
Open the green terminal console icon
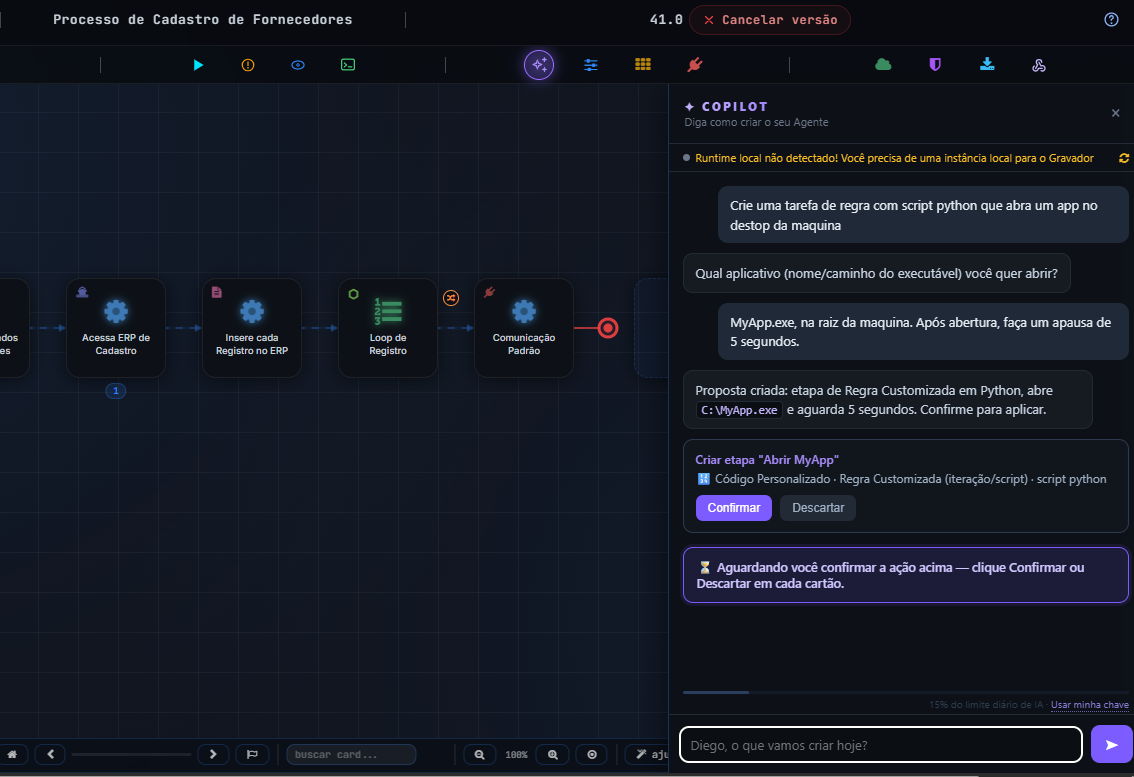(x=348, y=65)
